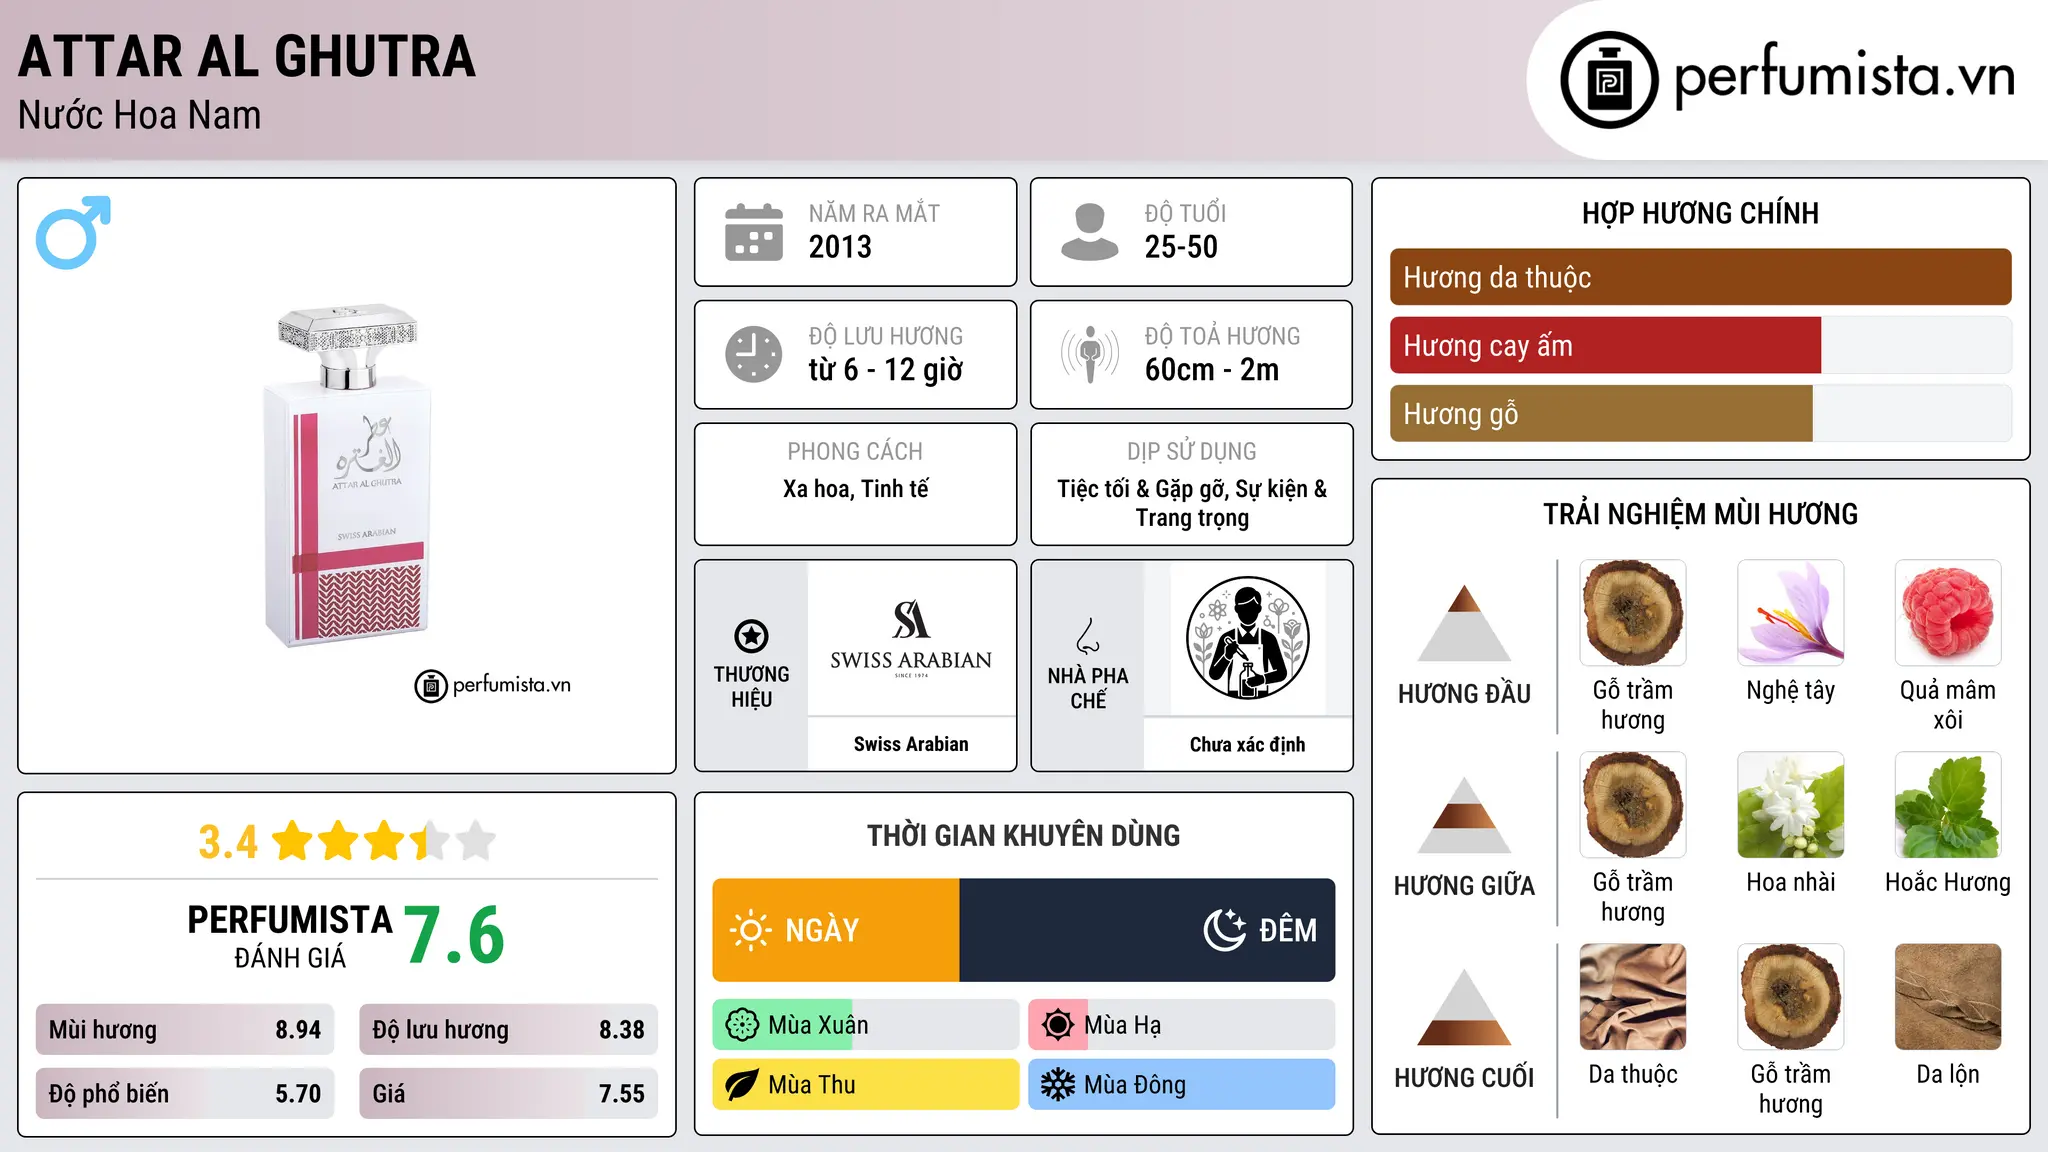The height and width of the screenshot is (1152, 2048).
Task: Click the perfumista.vn site name in header
Action: pos(1845,75)
